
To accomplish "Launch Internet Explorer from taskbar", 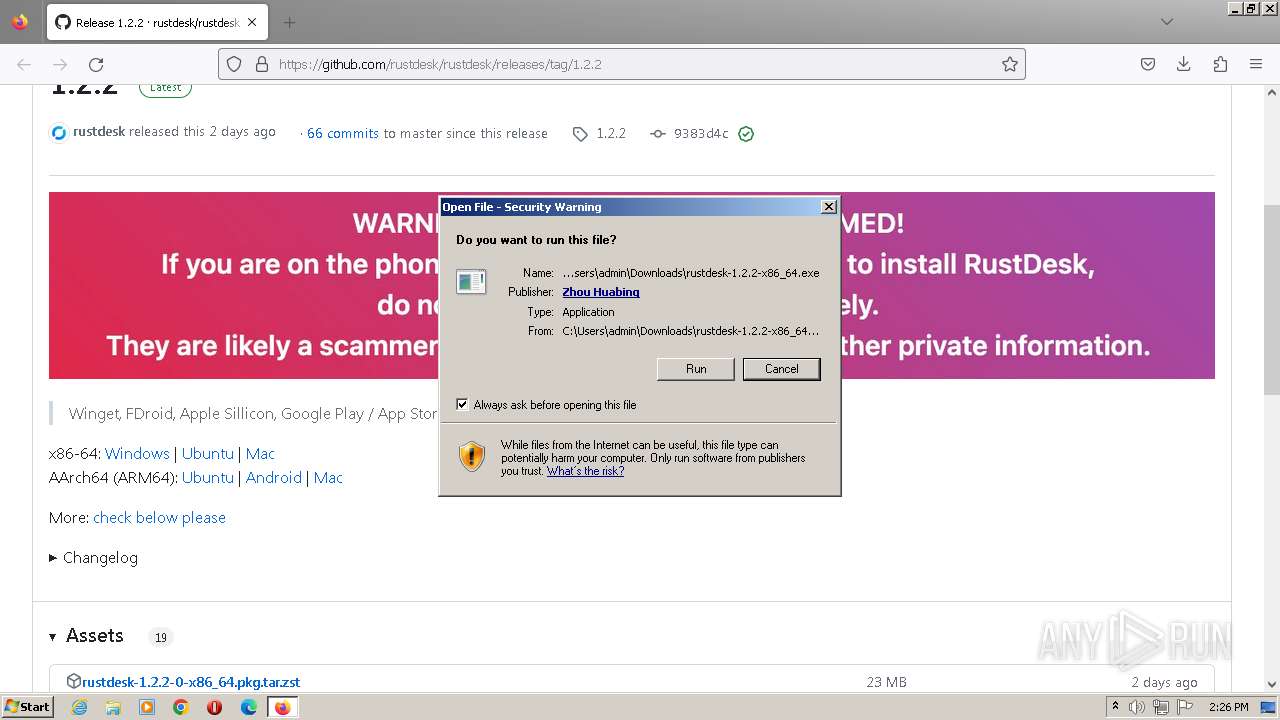I will tap(79, 707).
